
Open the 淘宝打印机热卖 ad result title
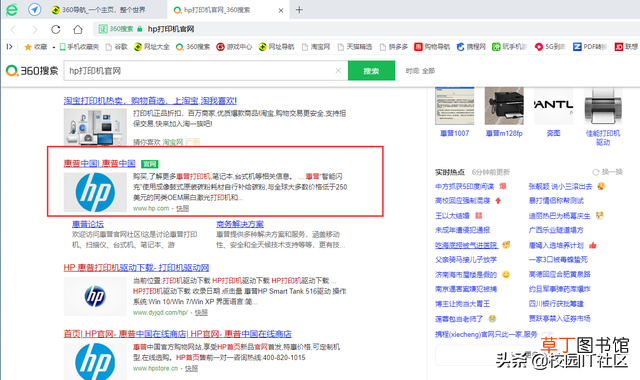point(150,101)
